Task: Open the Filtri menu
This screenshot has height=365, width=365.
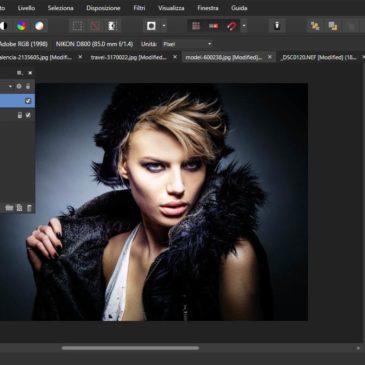Action: click(139, 8)
